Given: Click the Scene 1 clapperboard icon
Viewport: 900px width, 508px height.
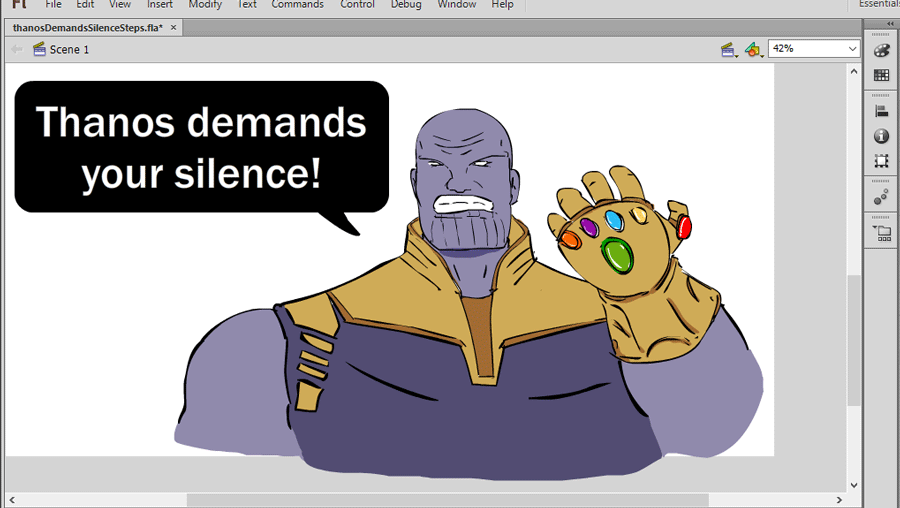Looking at the screenshot, I should [x=39, y=49].
